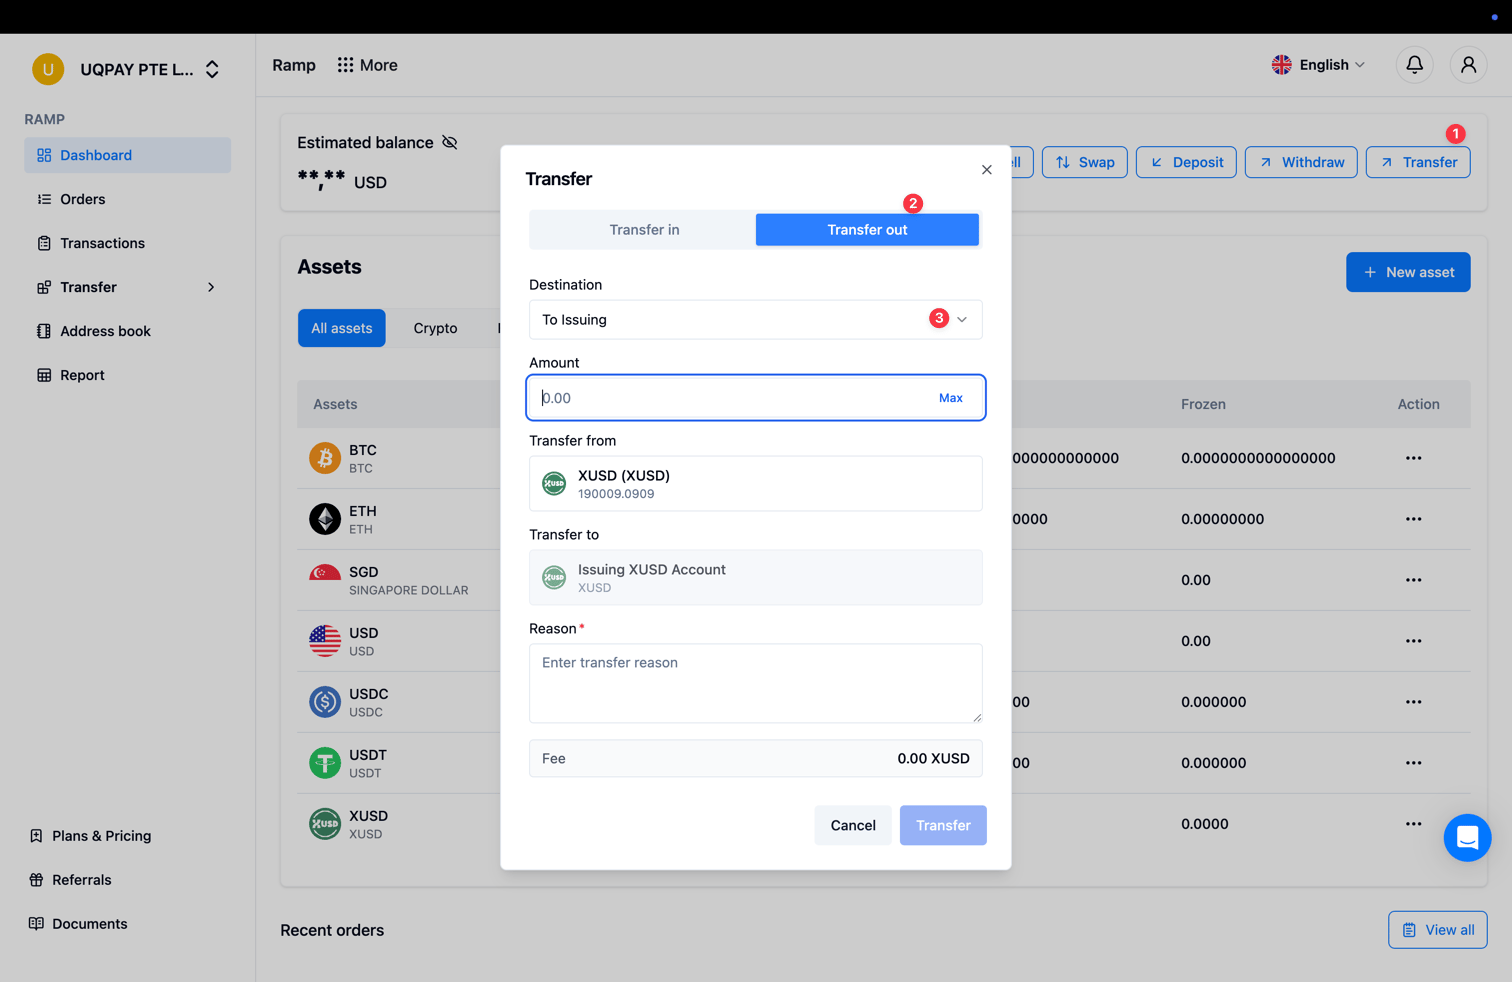This screenshot has height=982, width=1512.
Task: Click the Fee 0.00 XUSD row
Action: [x=756, y=759]
